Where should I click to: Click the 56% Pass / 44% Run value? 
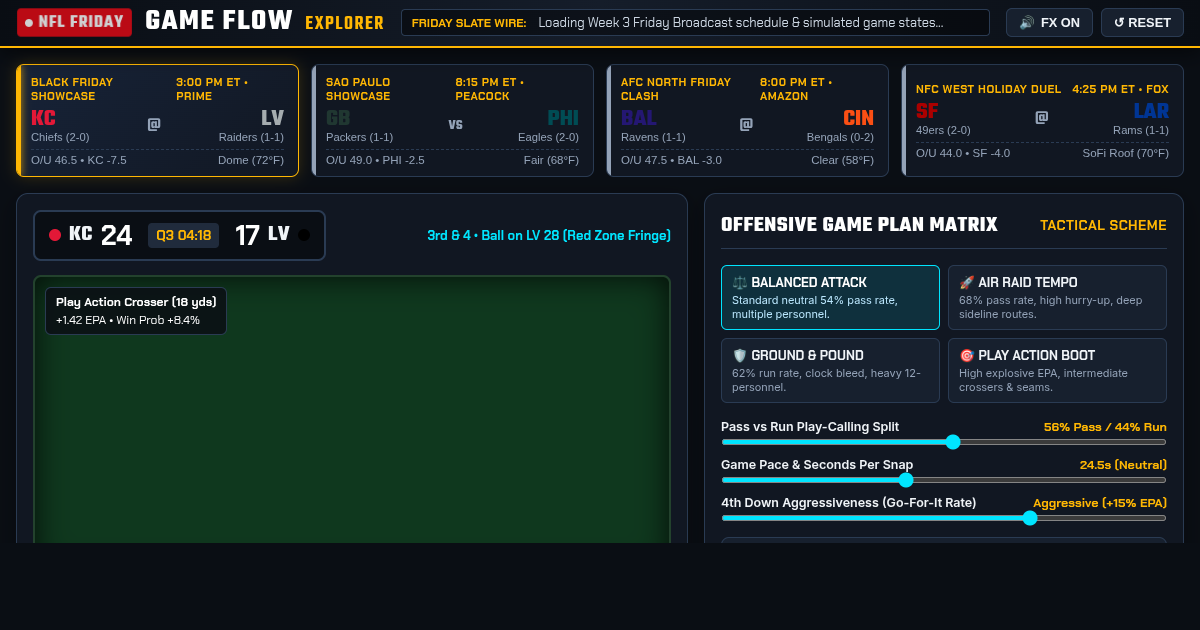point(1105,427)
